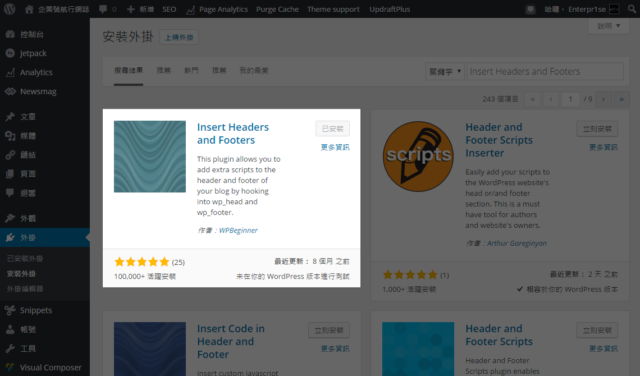This screenshot has width=640, height=376.
Task: Click 更多資訊 for Insert Code in Header and Footer
Action: click(335, 349)
